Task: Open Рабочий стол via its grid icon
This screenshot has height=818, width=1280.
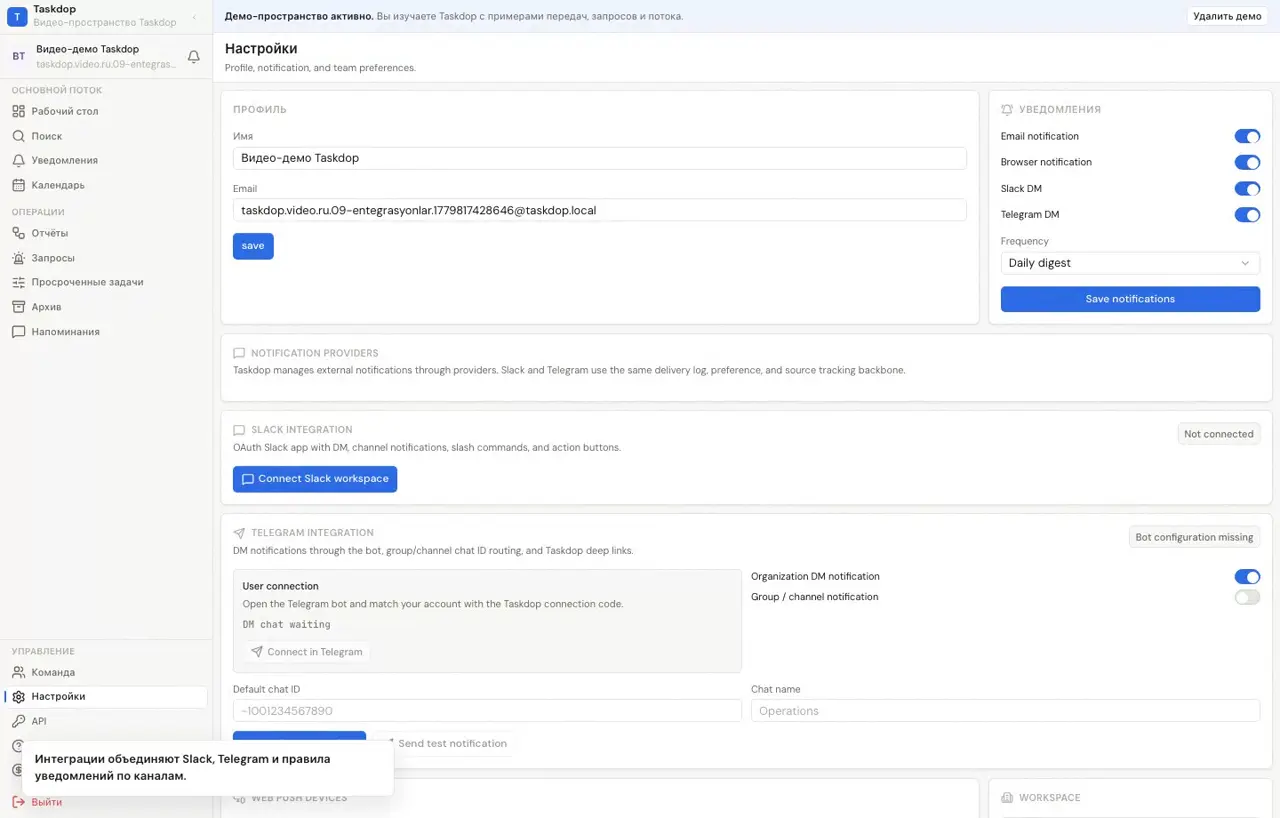Action: click(18, 111)
